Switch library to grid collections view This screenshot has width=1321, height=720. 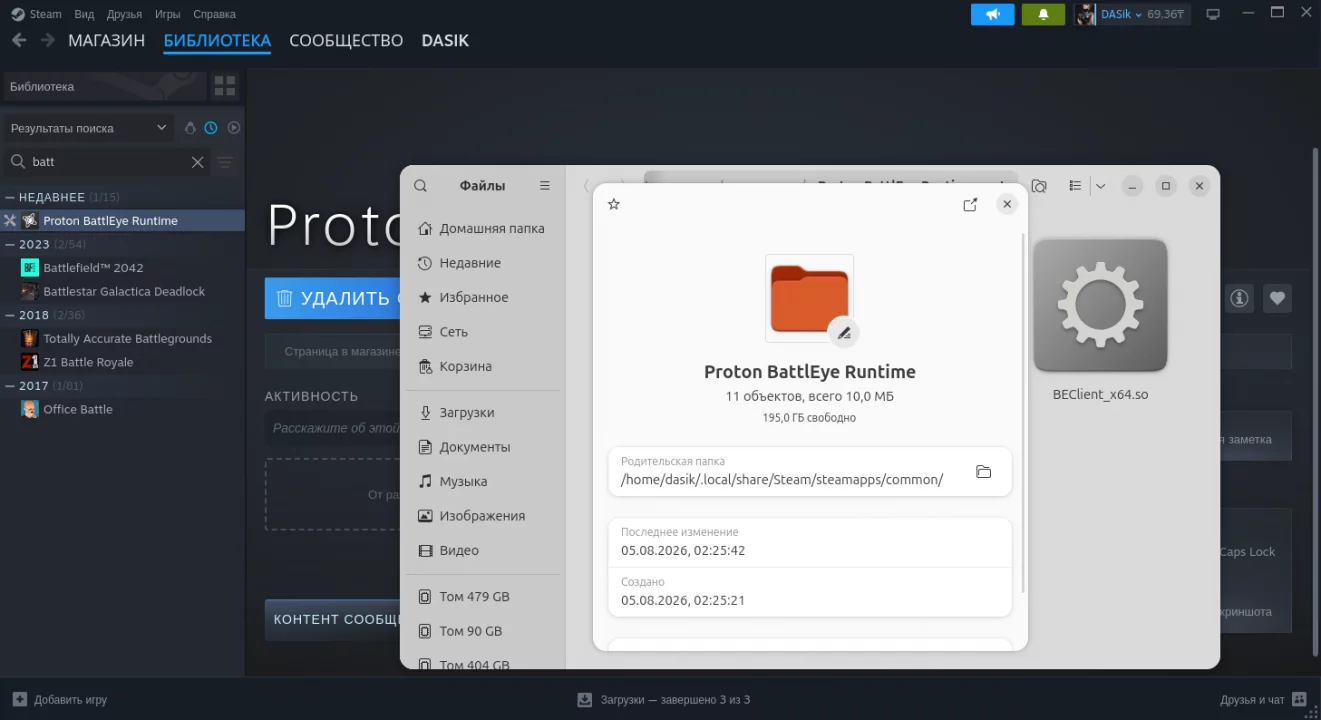pos(225,86)
